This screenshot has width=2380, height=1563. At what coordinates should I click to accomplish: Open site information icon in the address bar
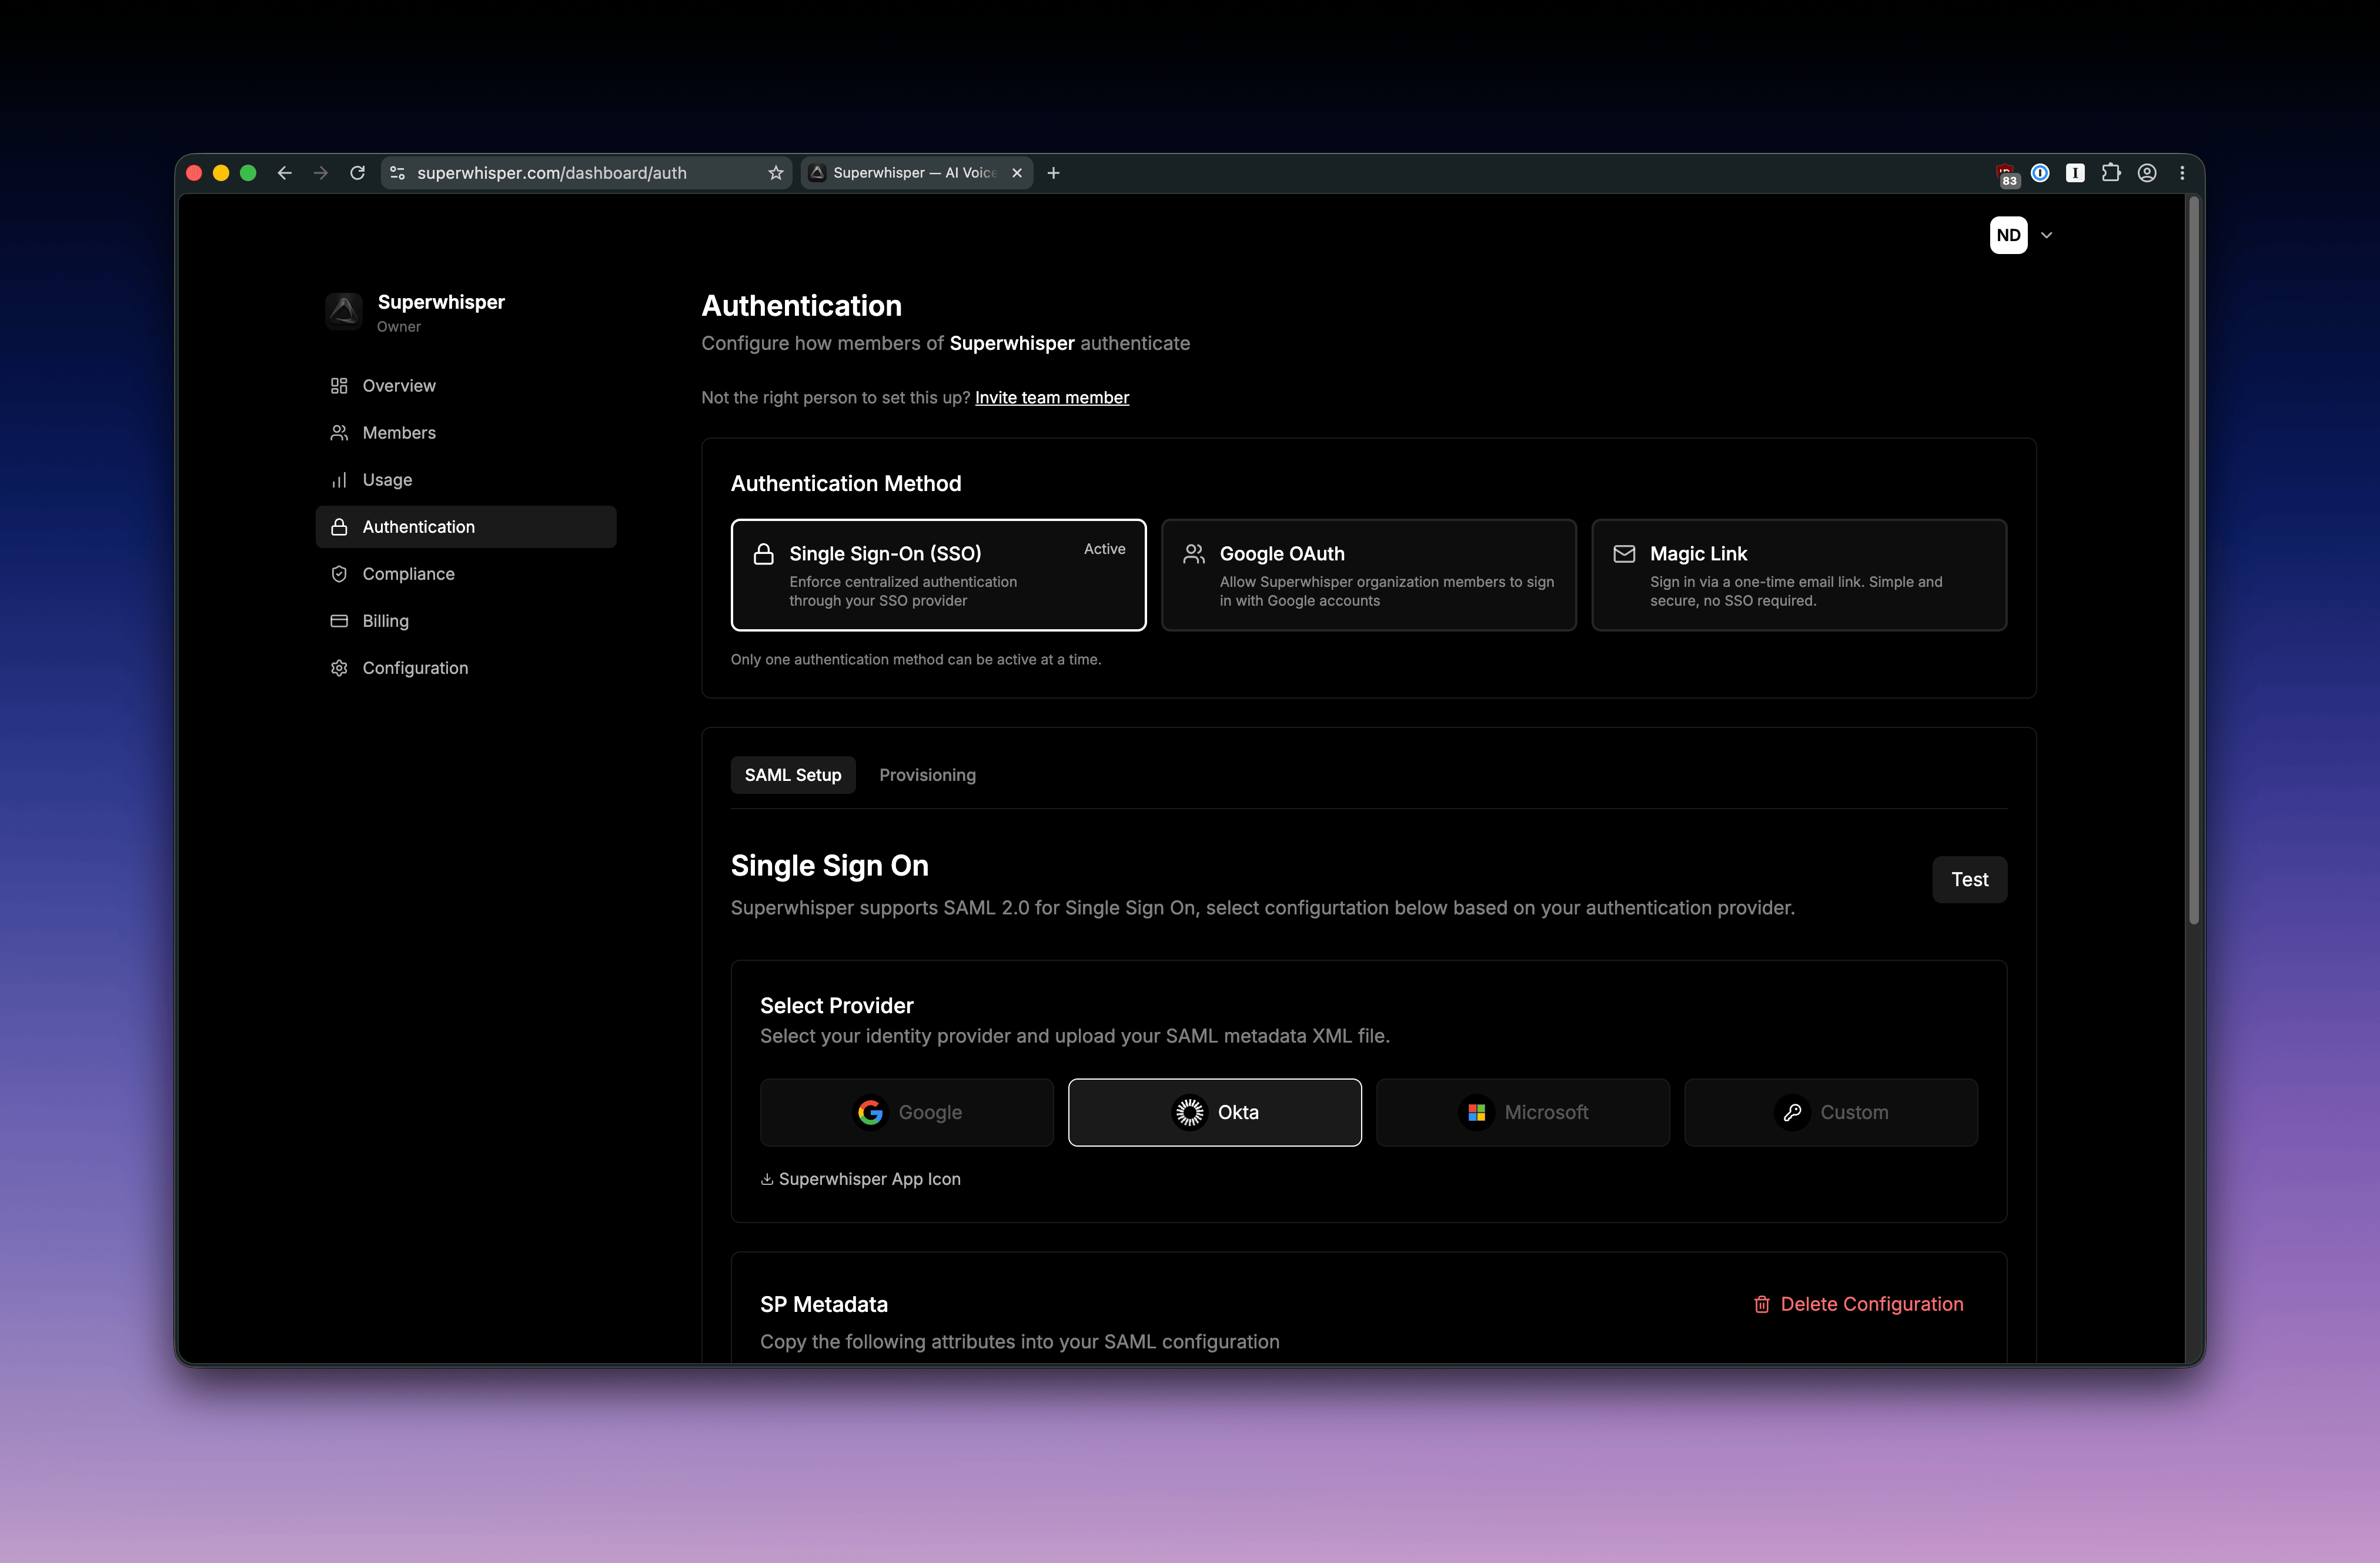tap(397, 173)
